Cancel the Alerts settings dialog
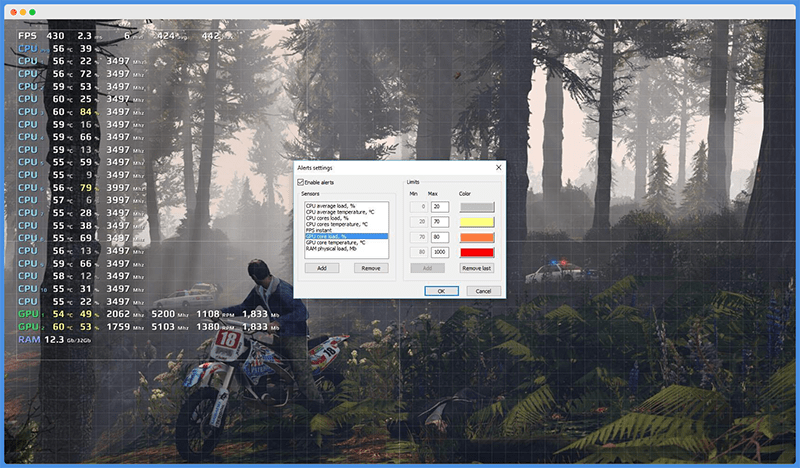The width and height of the screenshot is (800, 468). (x=483, y=291)
